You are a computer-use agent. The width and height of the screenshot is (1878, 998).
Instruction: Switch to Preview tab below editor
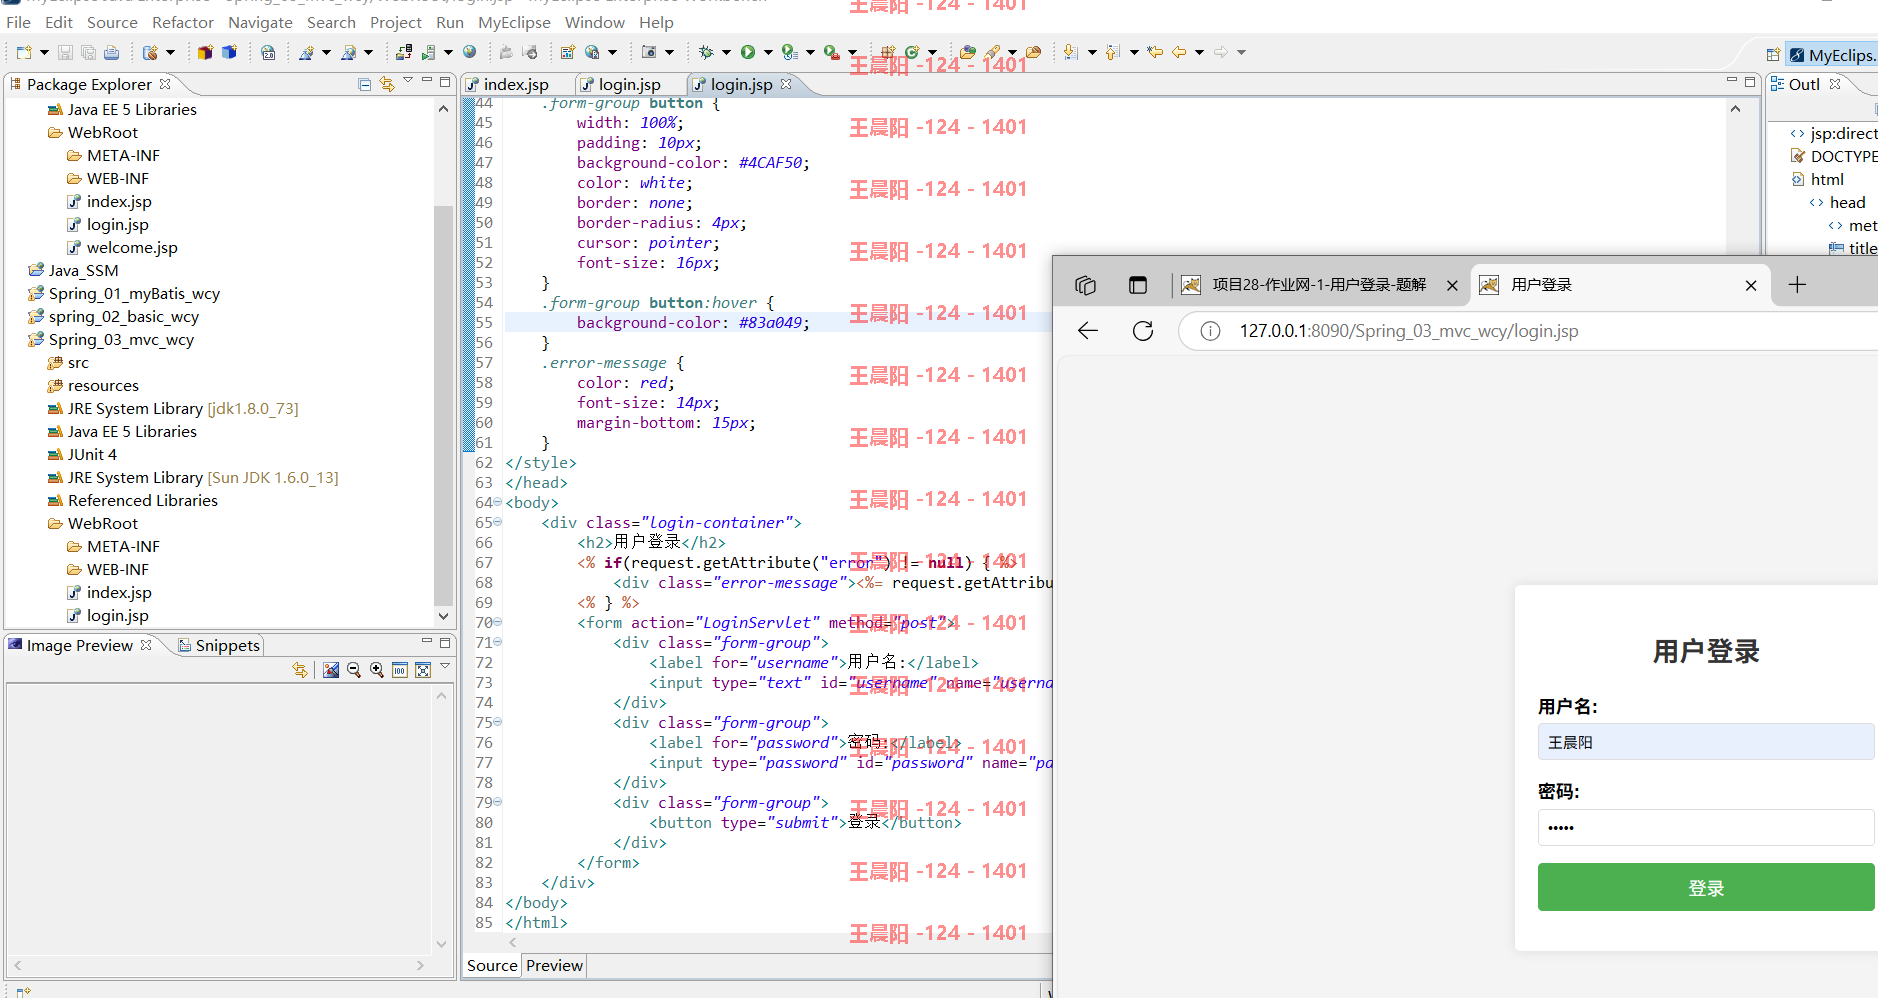coord(554,965)
